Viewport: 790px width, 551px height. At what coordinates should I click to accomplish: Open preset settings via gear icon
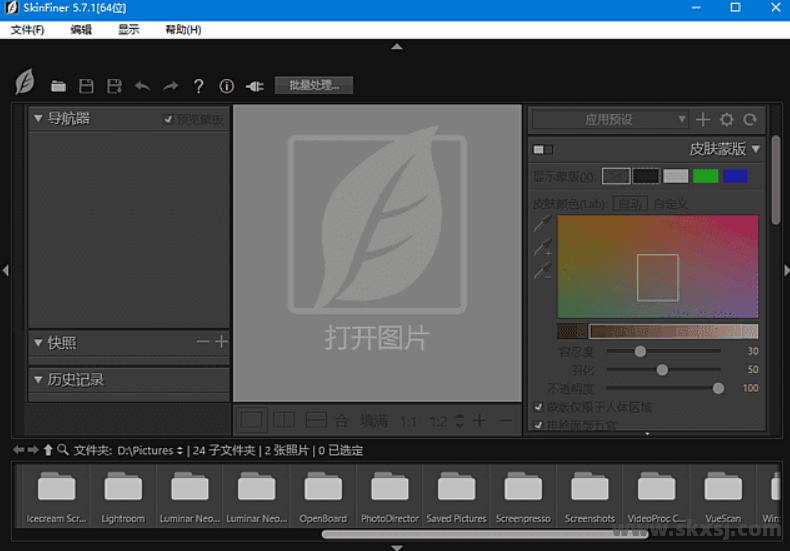point(727,119)
